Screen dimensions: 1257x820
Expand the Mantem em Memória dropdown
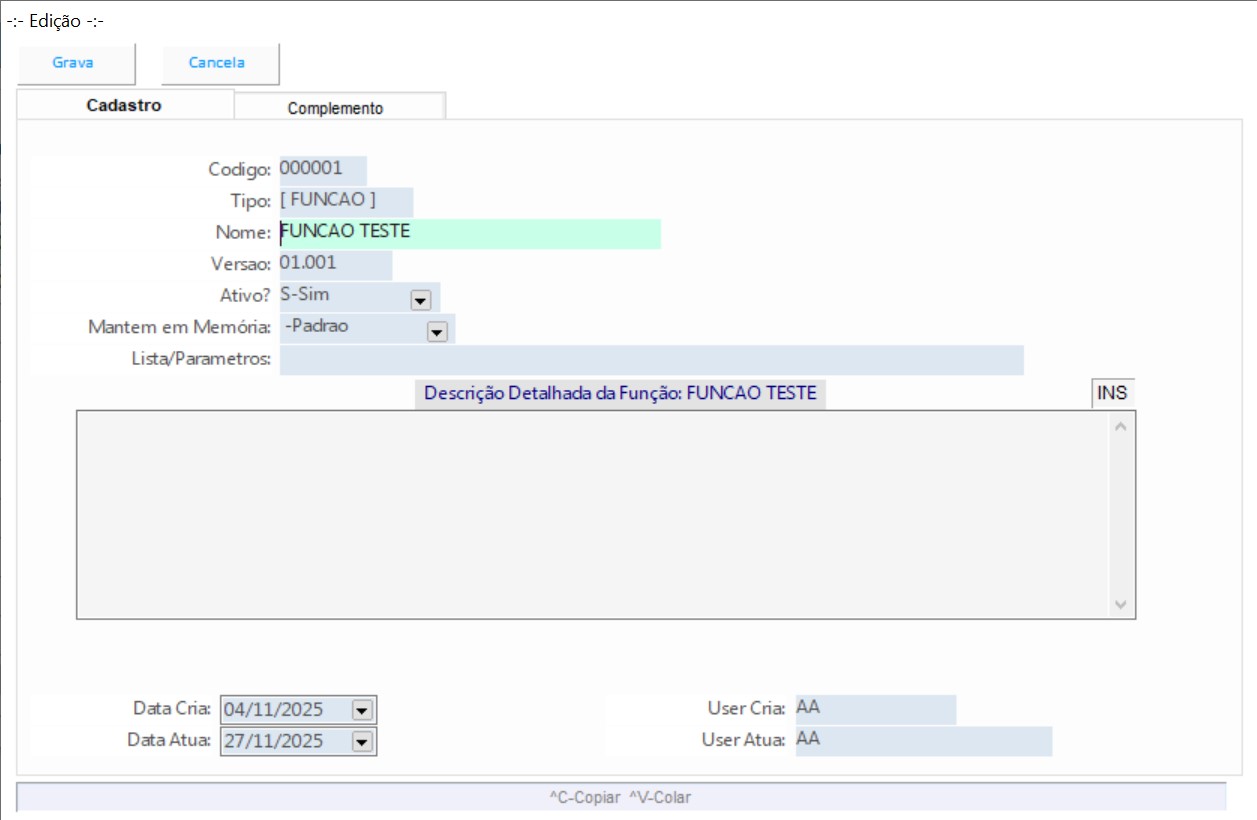tap(436, 331)
